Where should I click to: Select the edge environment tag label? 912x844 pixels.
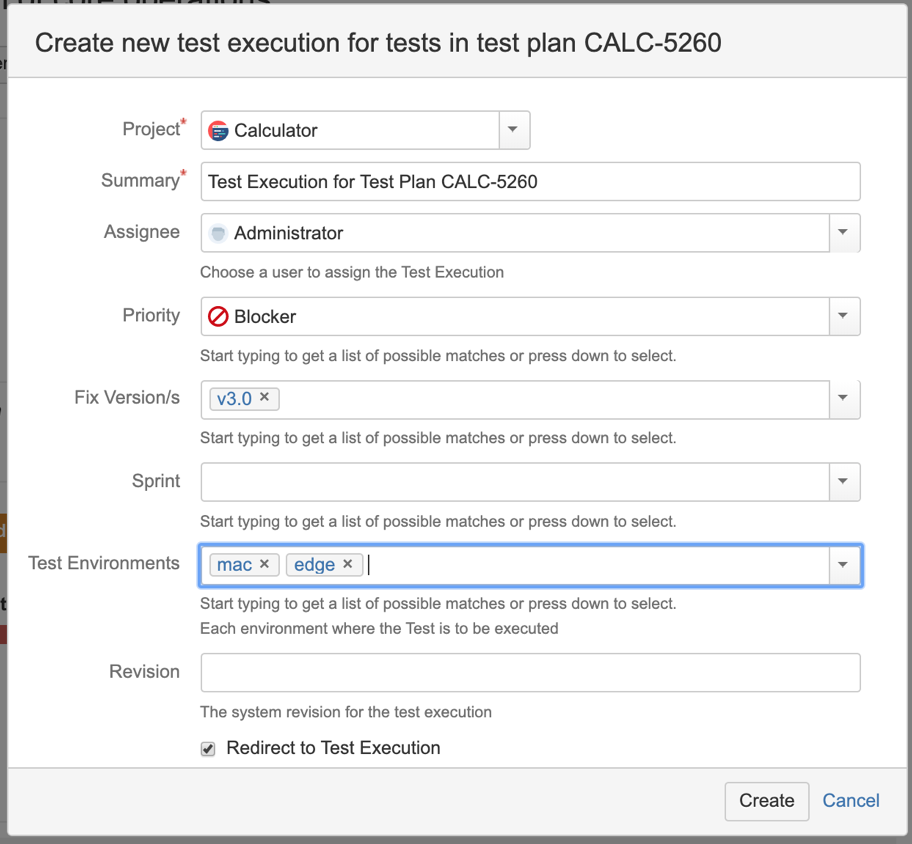pos(314,565)
